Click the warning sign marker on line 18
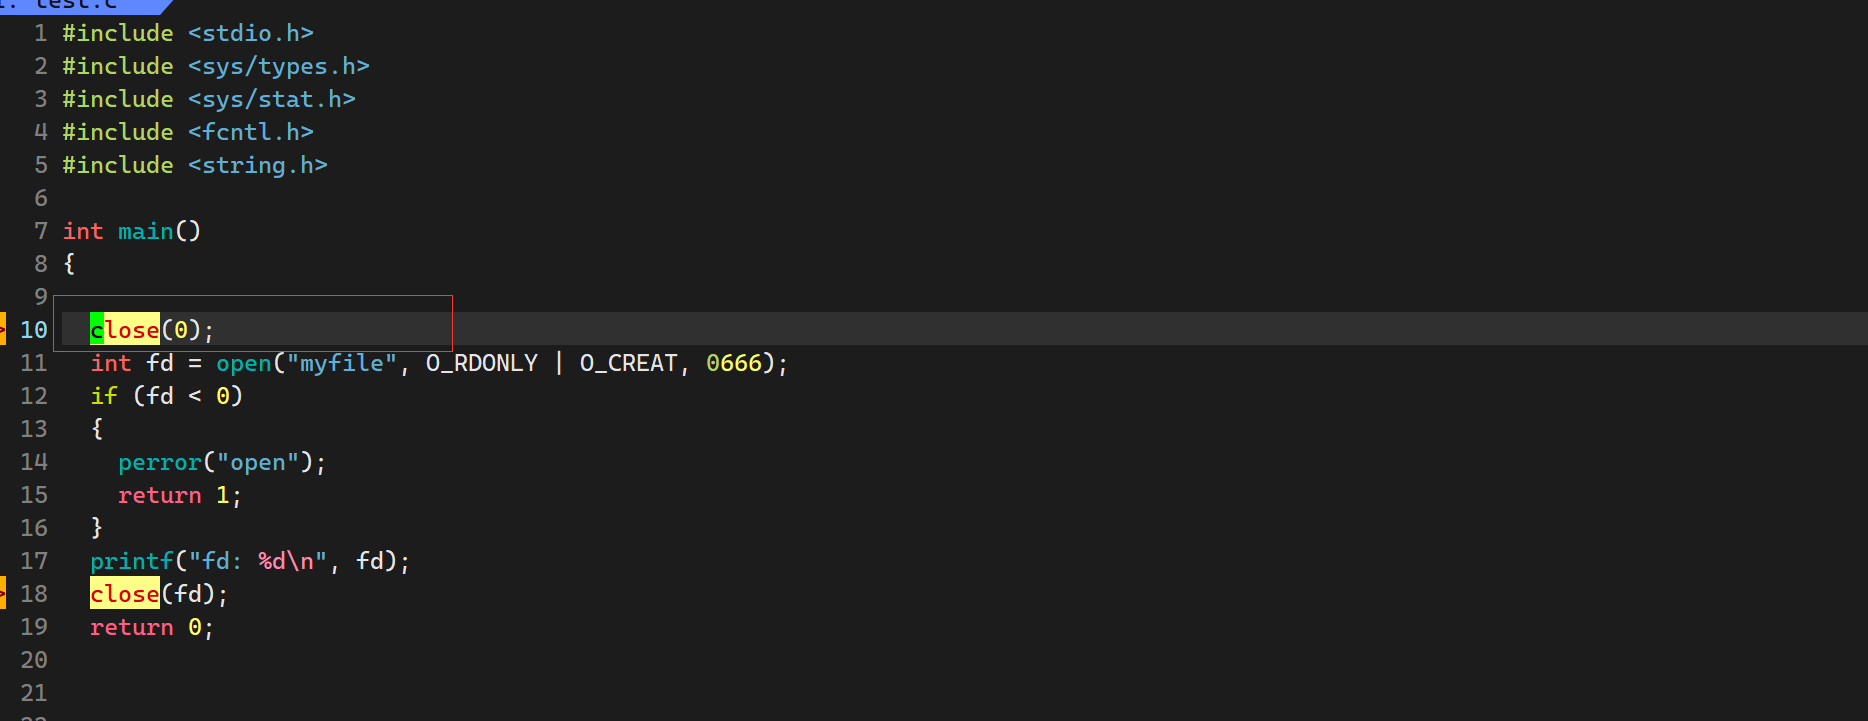This screenshot has height=721, width=1868. [3, 593]
